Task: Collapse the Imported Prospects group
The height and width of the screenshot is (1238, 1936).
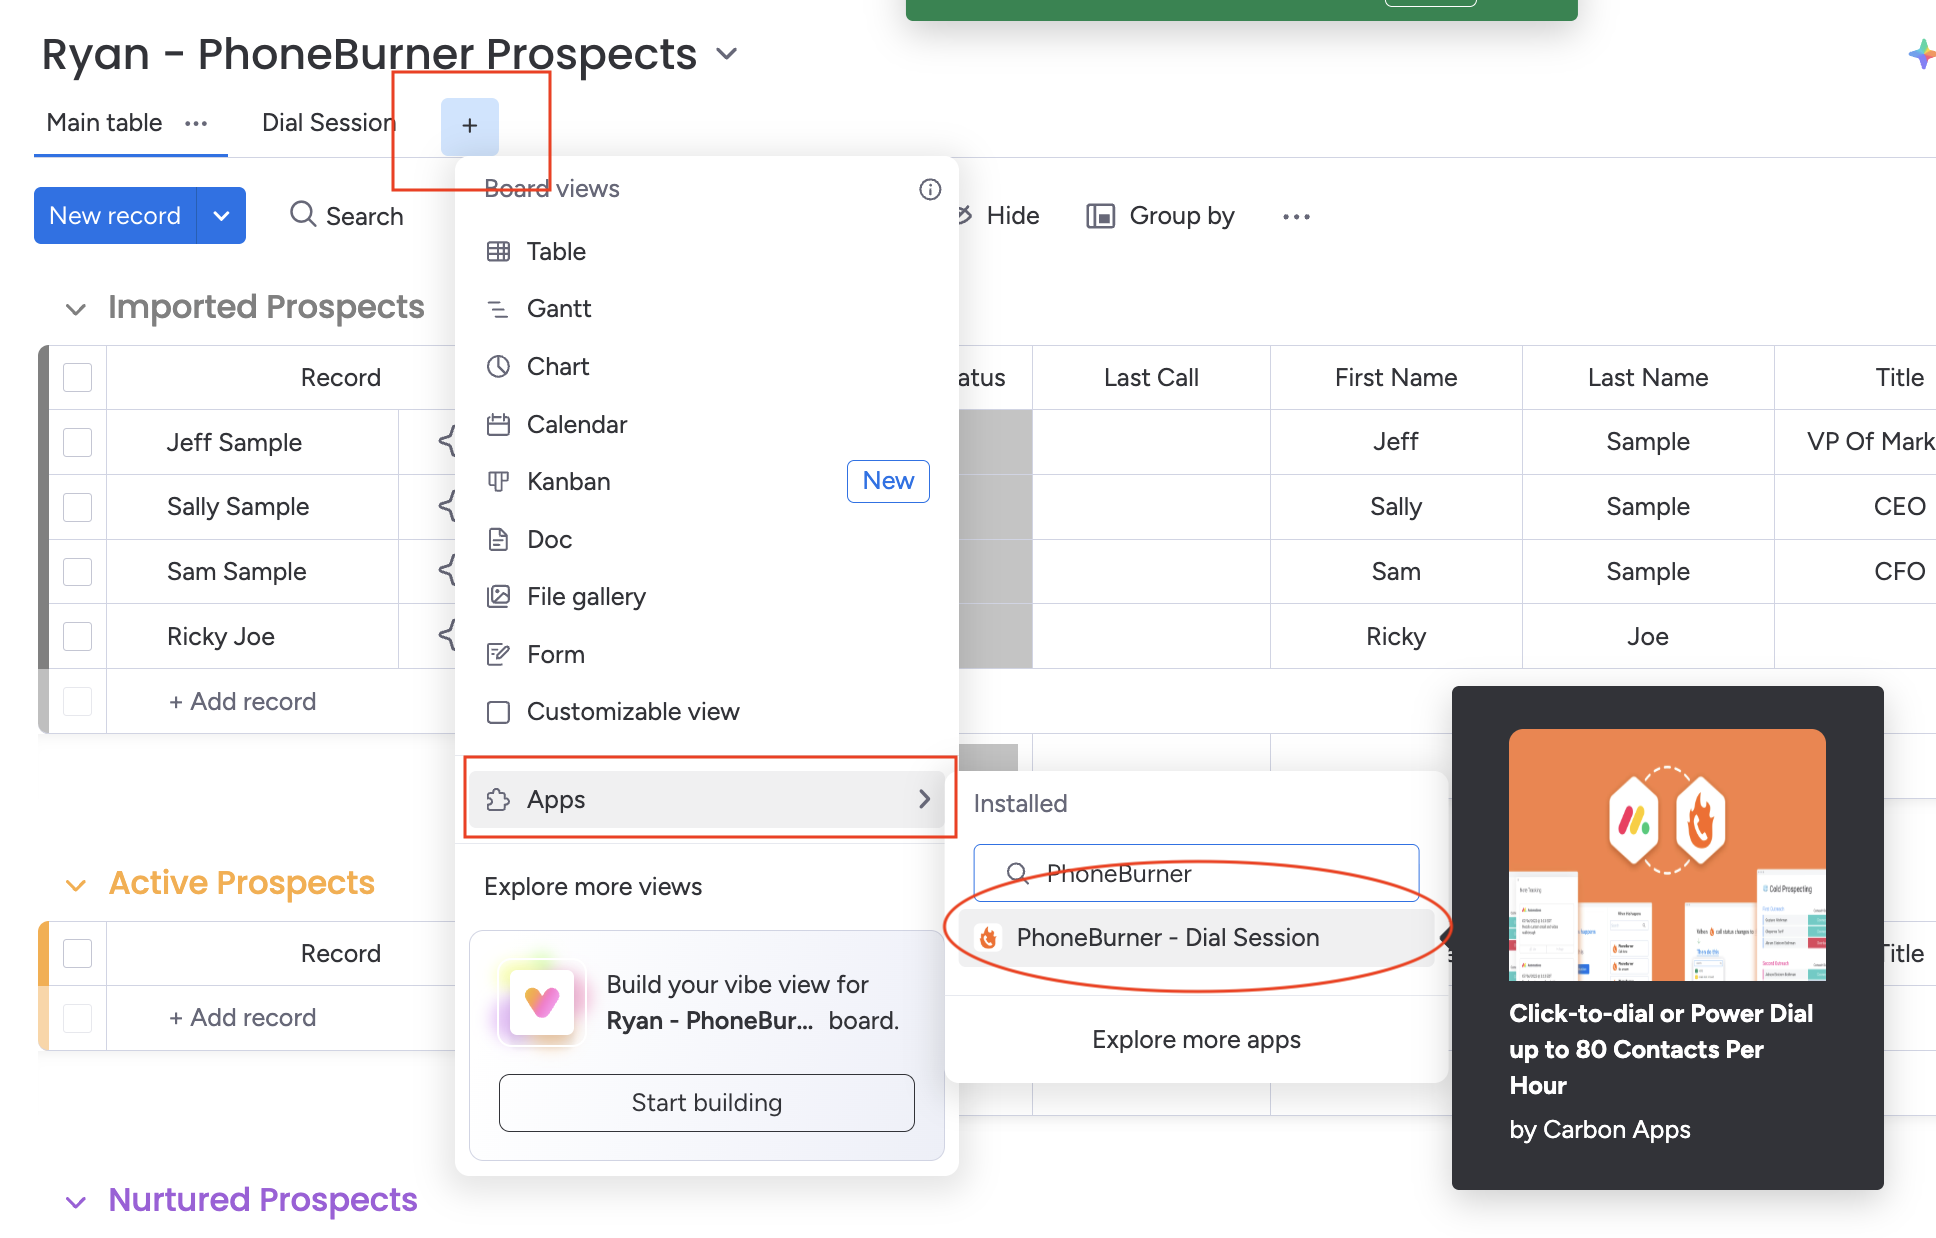Action: coord(75,309)
